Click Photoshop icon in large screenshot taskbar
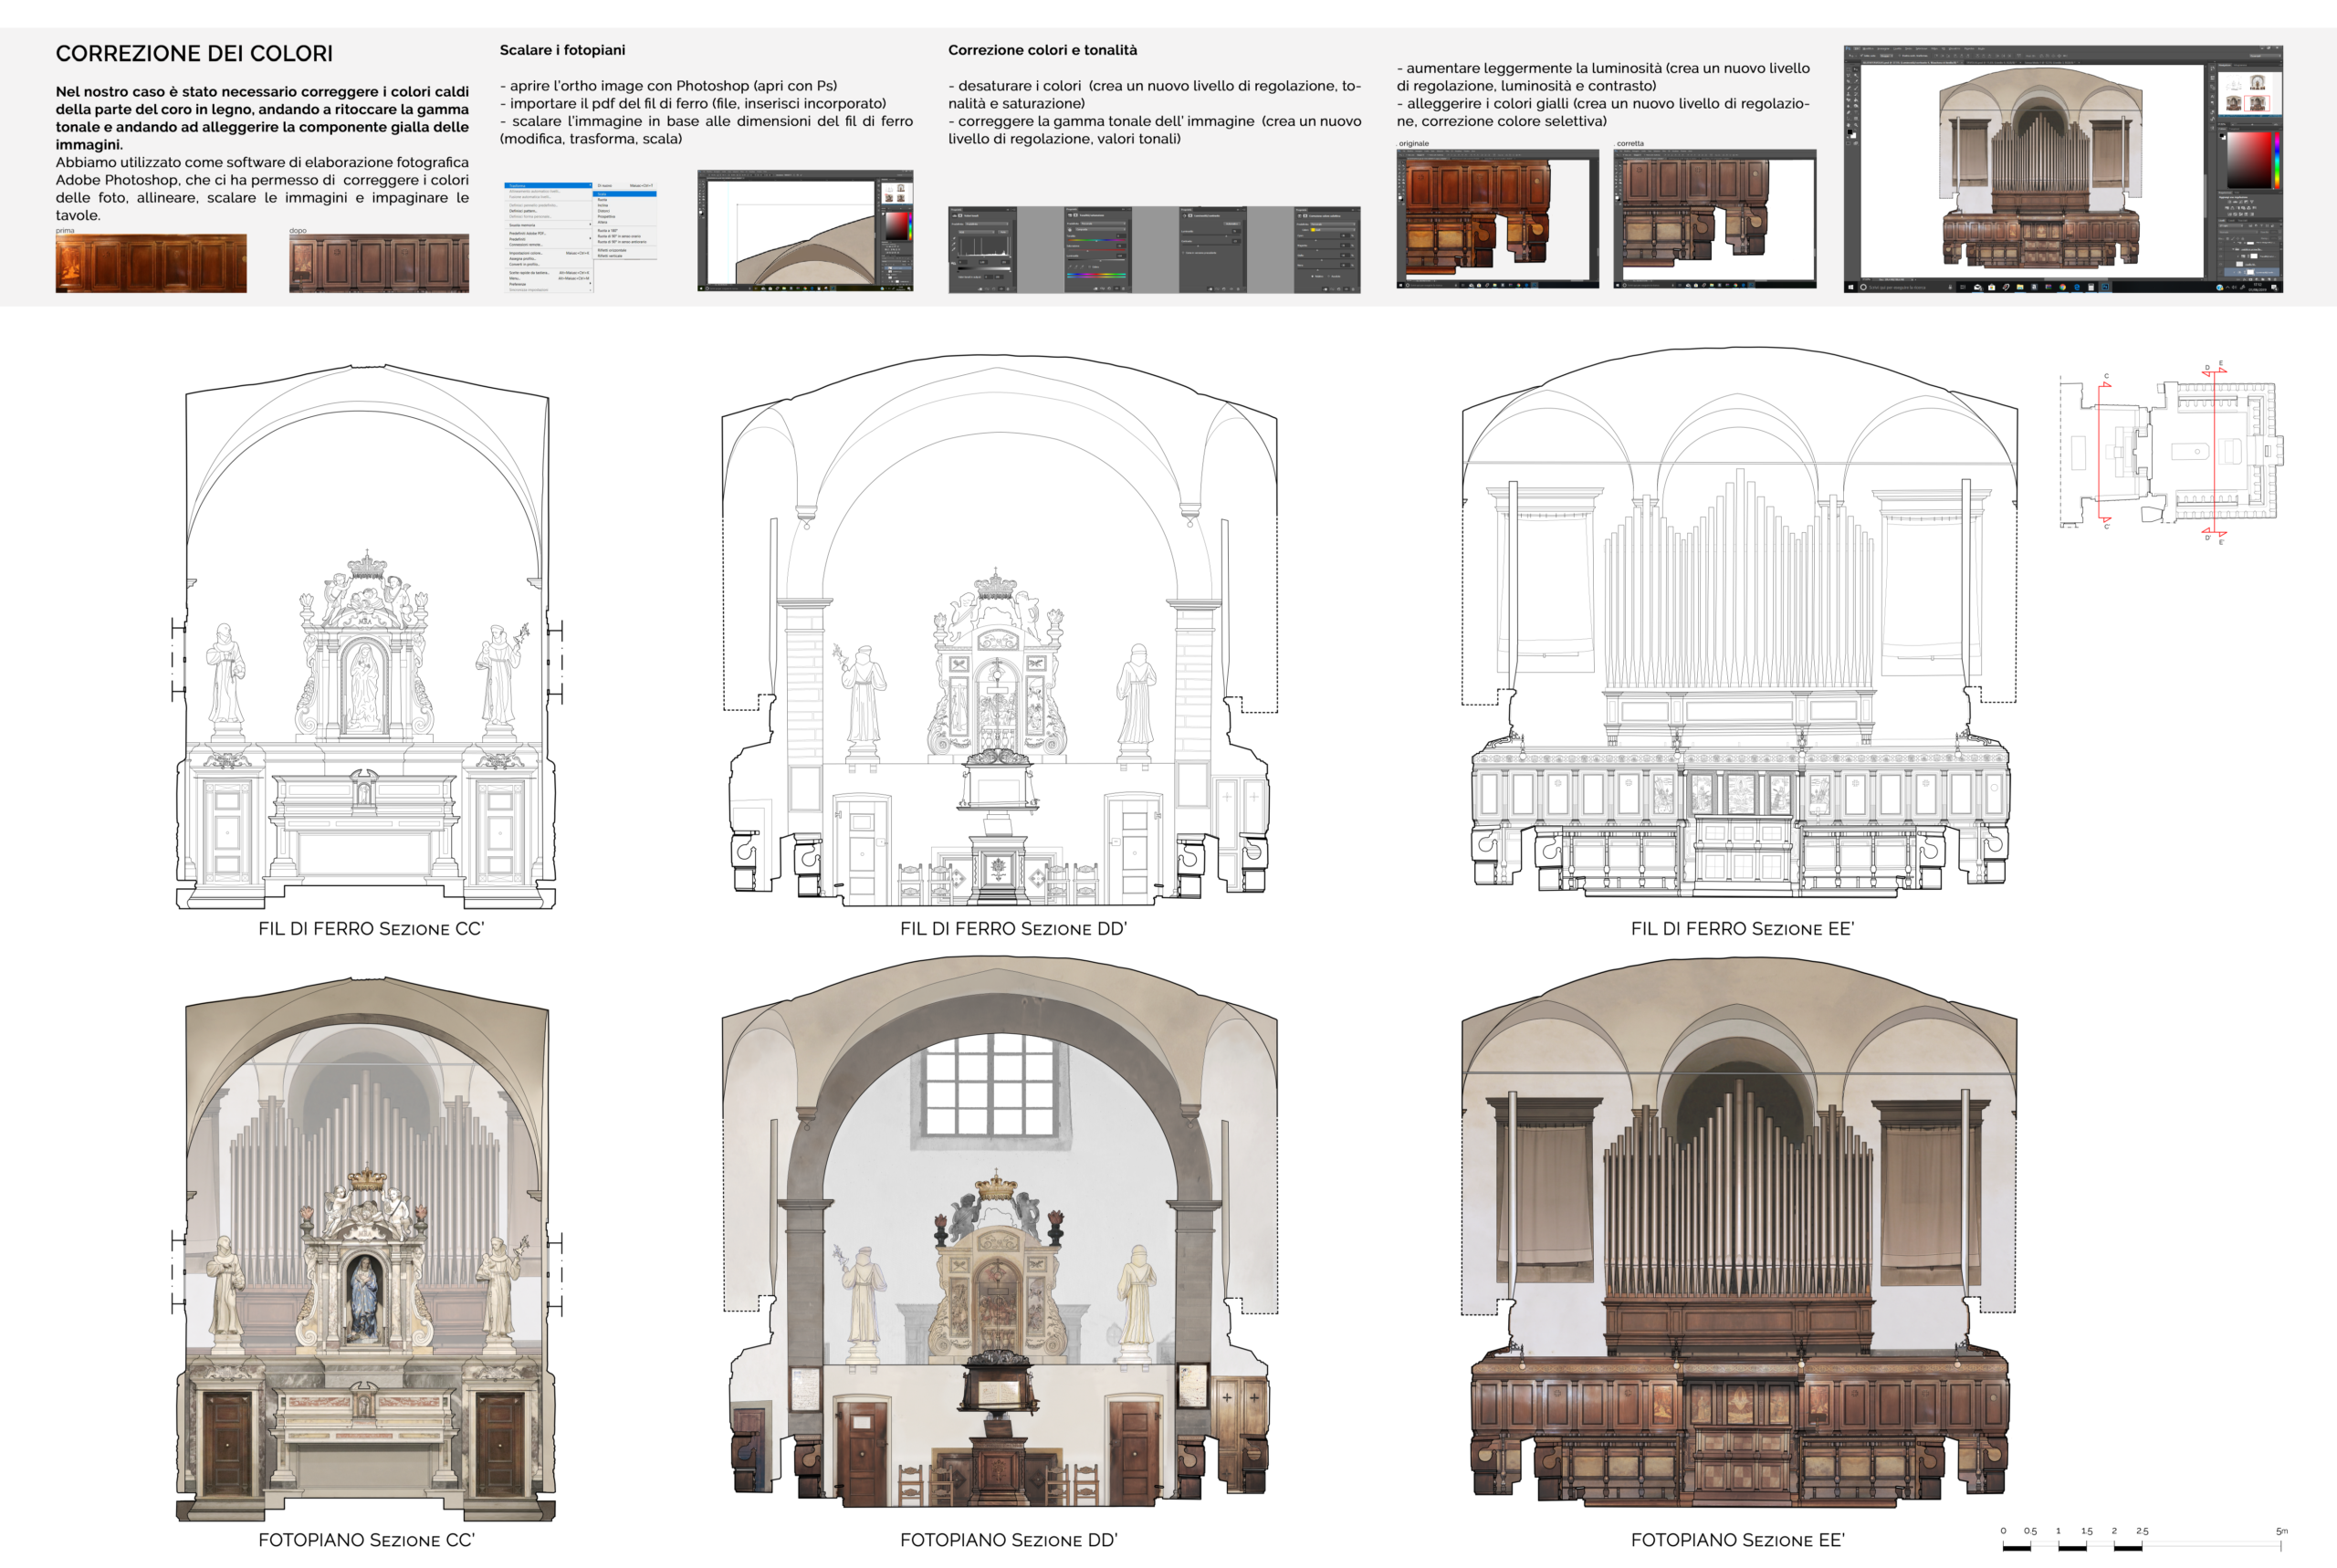This screenshot has height=1568, width=2337. pyautogui.click(x=2106, y=287)
